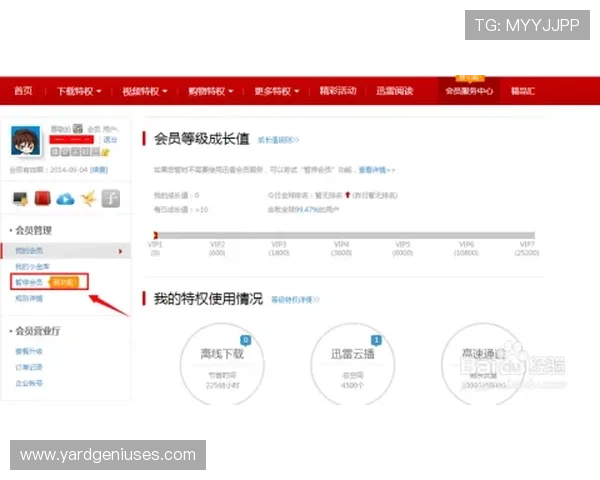Open the gray f icon
The height and width of the screenshot is (480, 600).
[111, 199]
